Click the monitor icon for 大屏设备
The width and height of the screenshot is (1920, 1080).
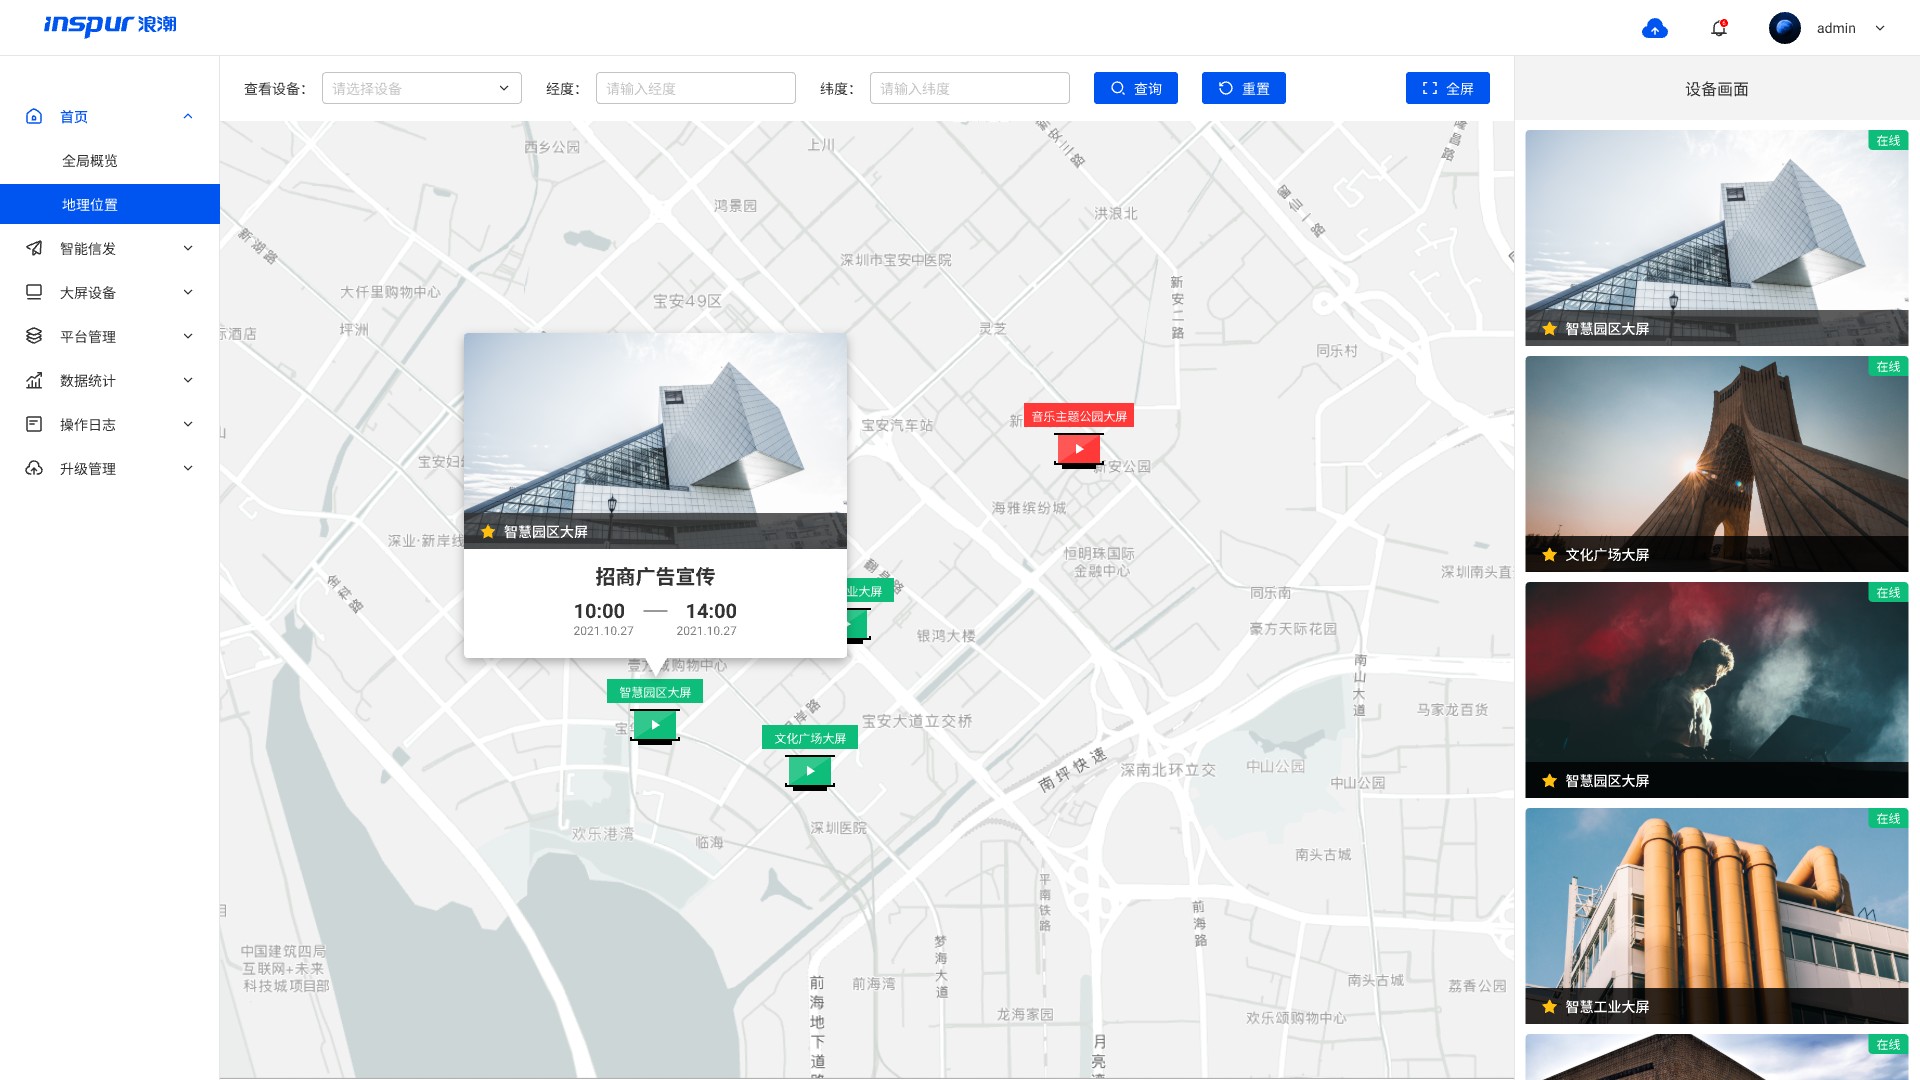tap(34, 292)
